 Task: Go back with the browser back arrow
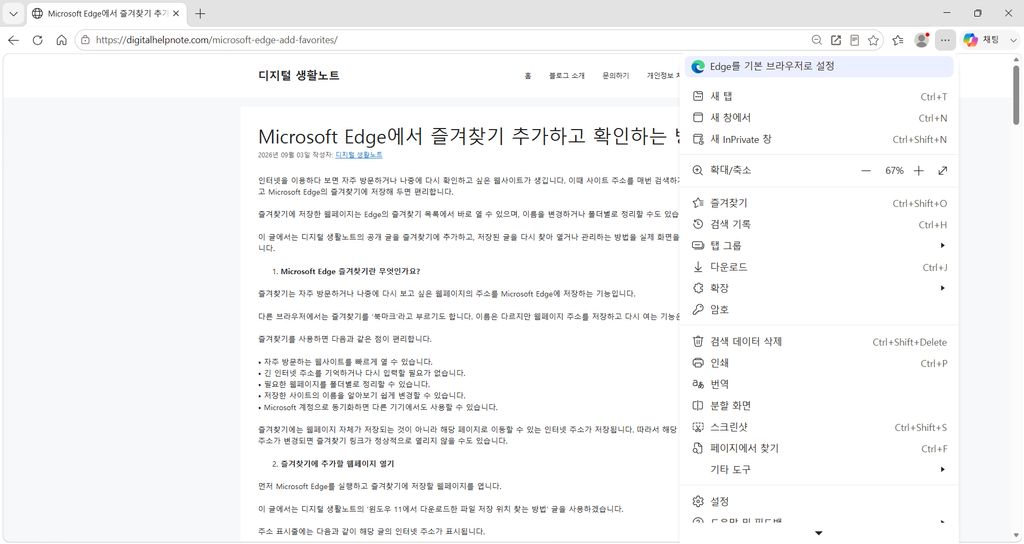click(x=13, y=40)
